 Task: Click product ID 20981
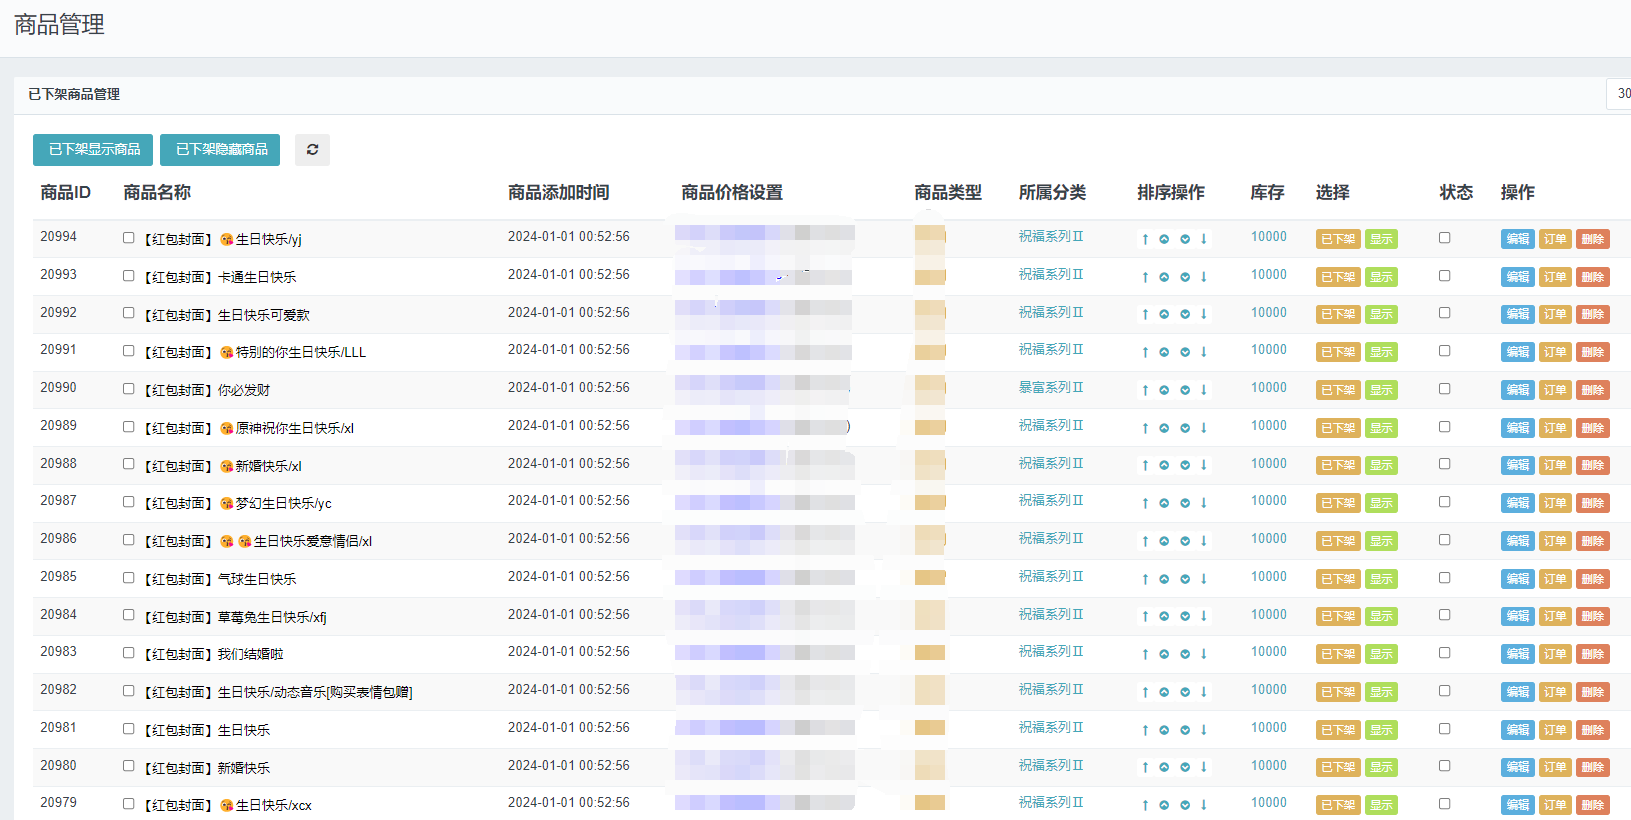click(58, 728)
